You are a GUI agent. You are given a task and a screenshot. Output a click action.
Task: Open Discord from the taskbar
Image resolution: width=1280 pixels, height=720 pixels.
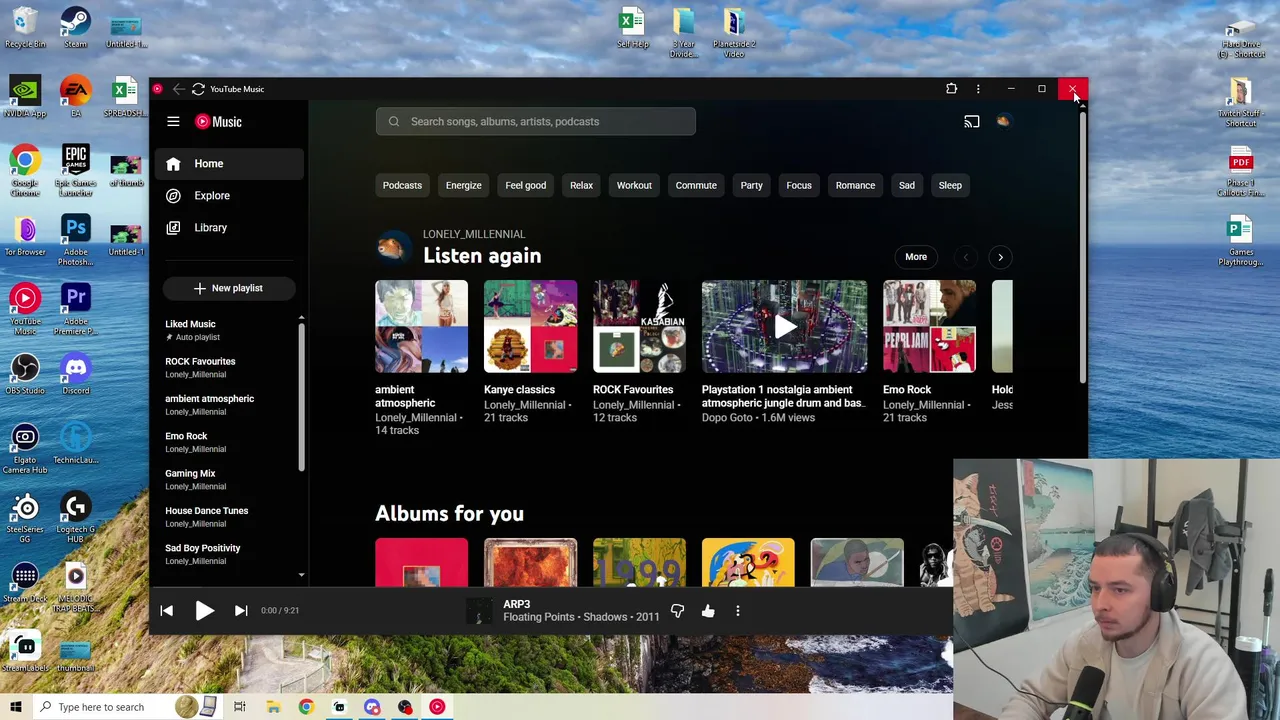pos(372,707)
